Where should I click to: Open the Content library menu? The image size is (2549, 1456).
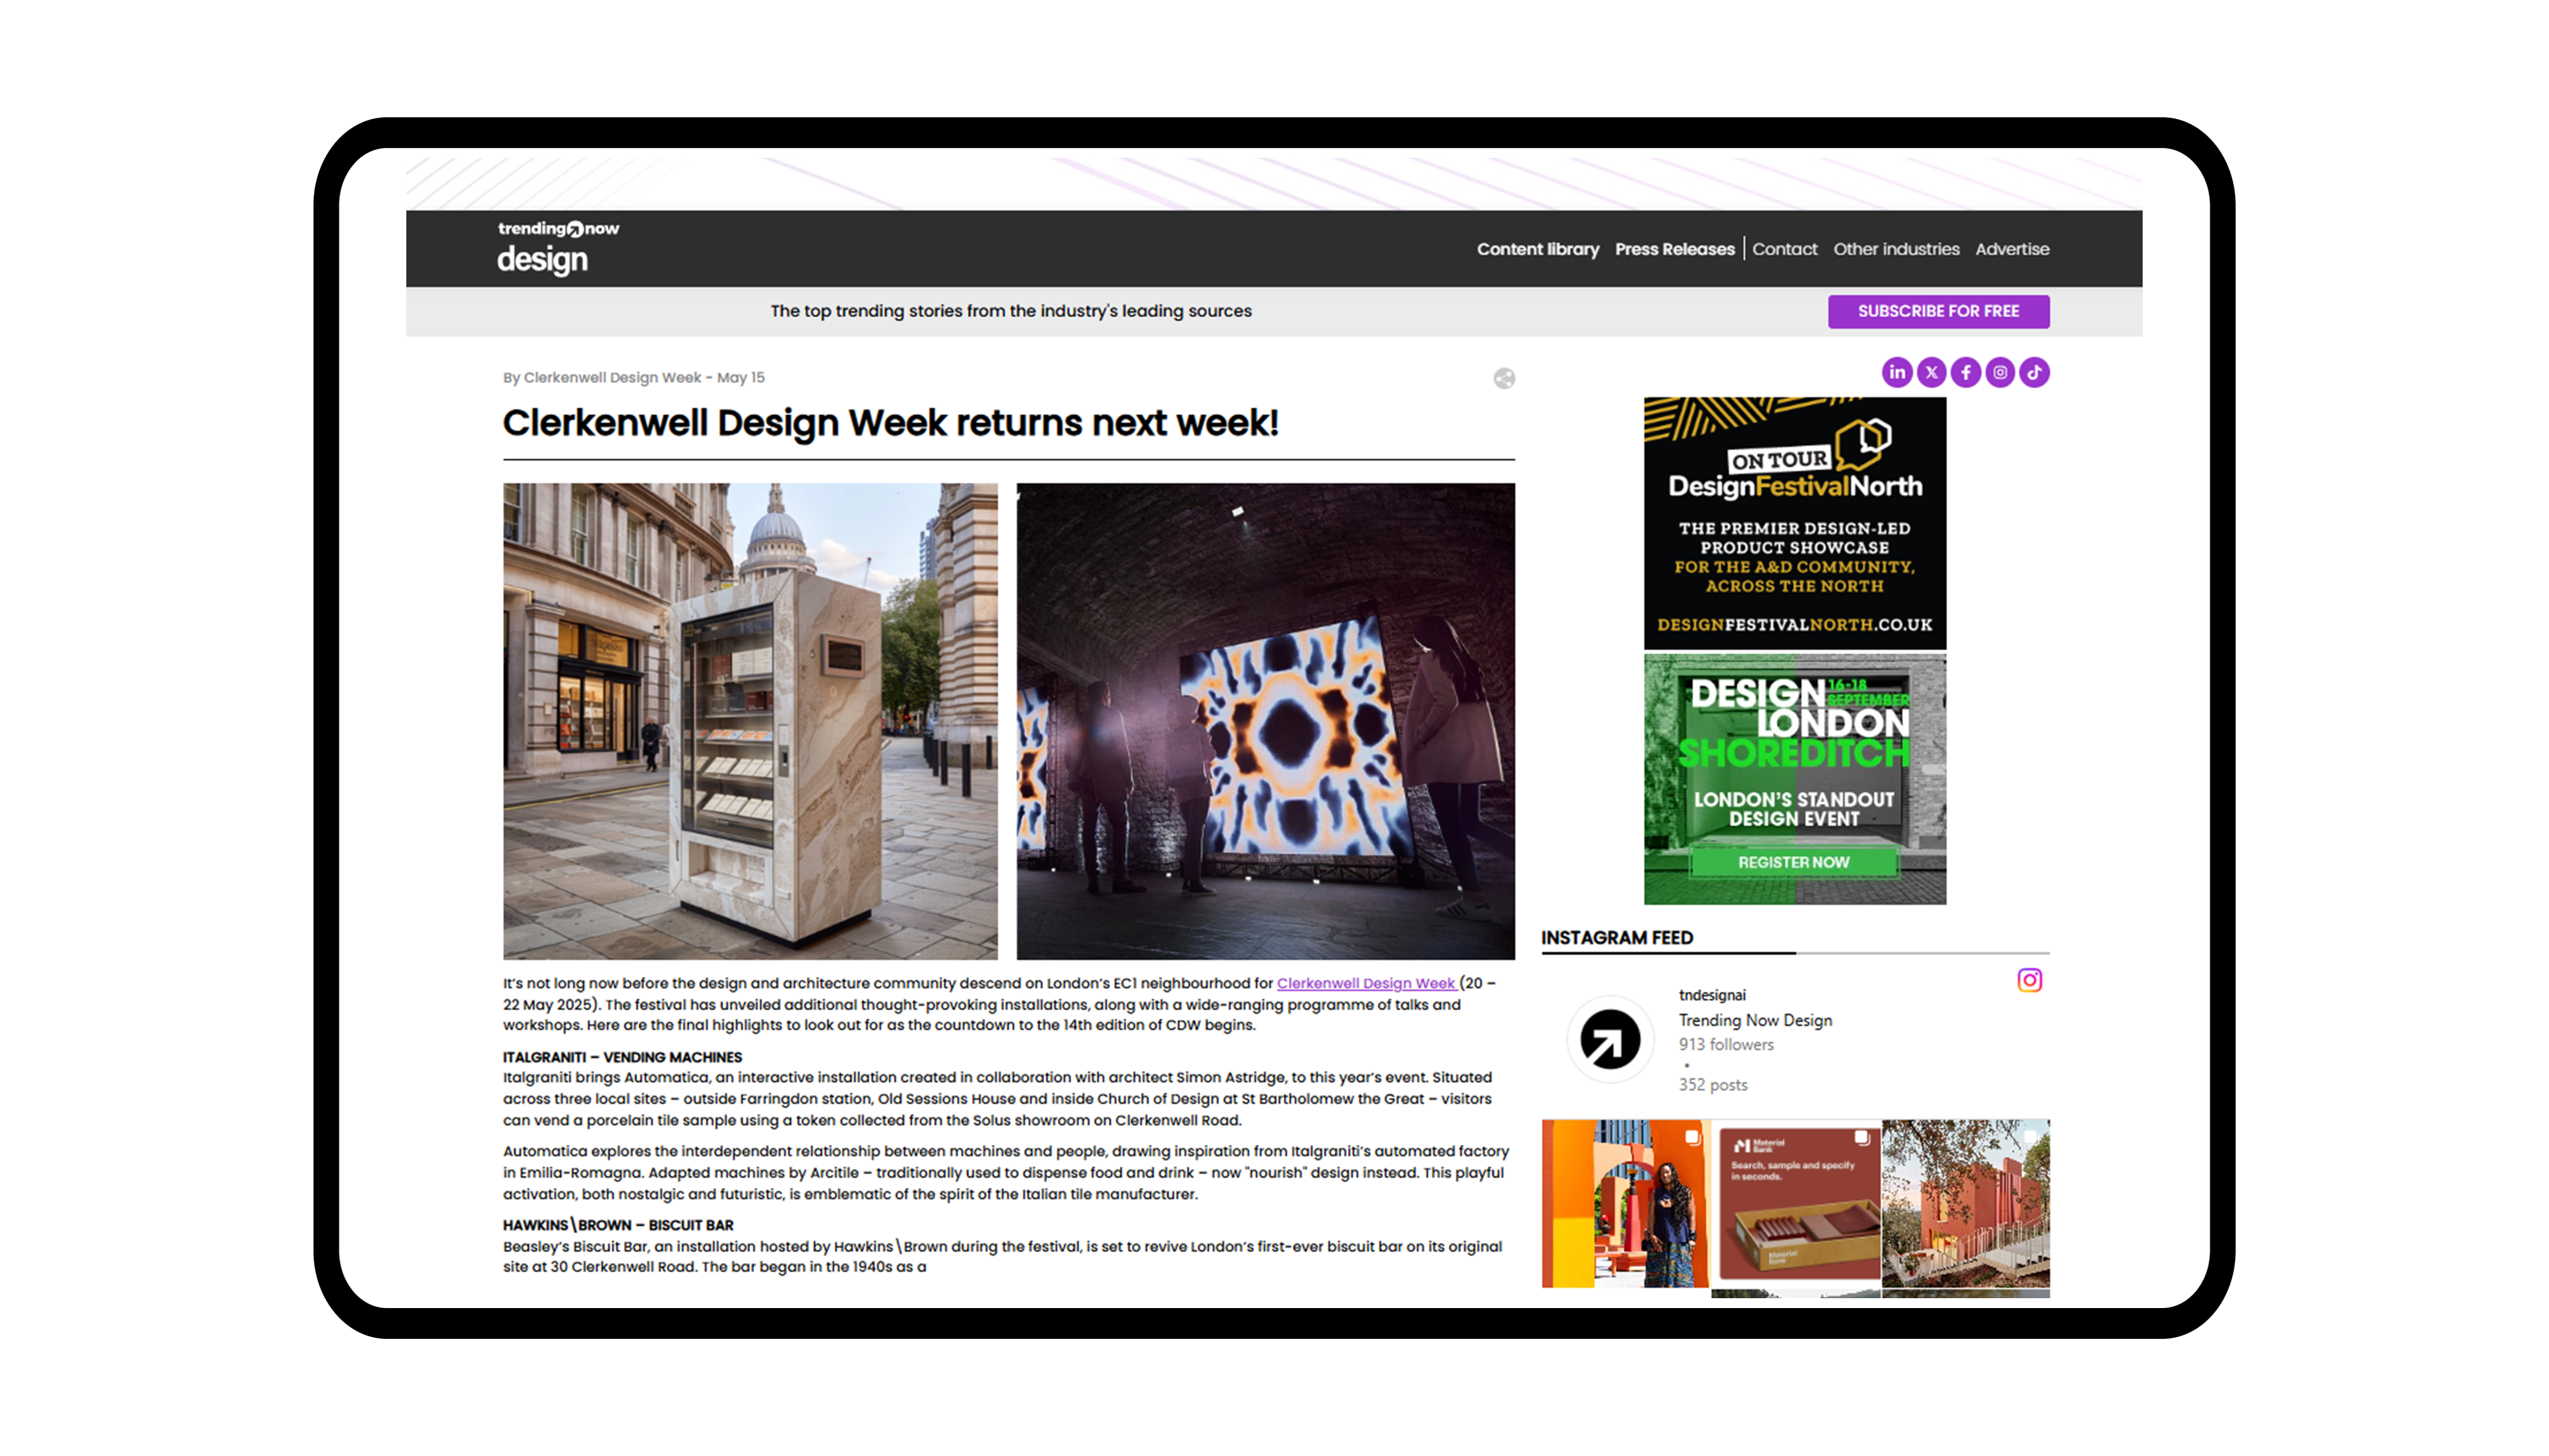1537,249
